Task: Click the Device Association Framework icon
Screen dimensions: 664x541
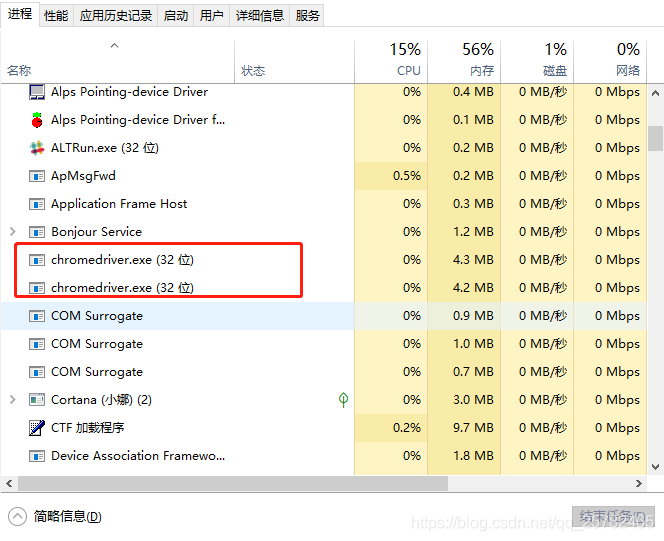Action: pyautogui.click(x=37, y=456)
